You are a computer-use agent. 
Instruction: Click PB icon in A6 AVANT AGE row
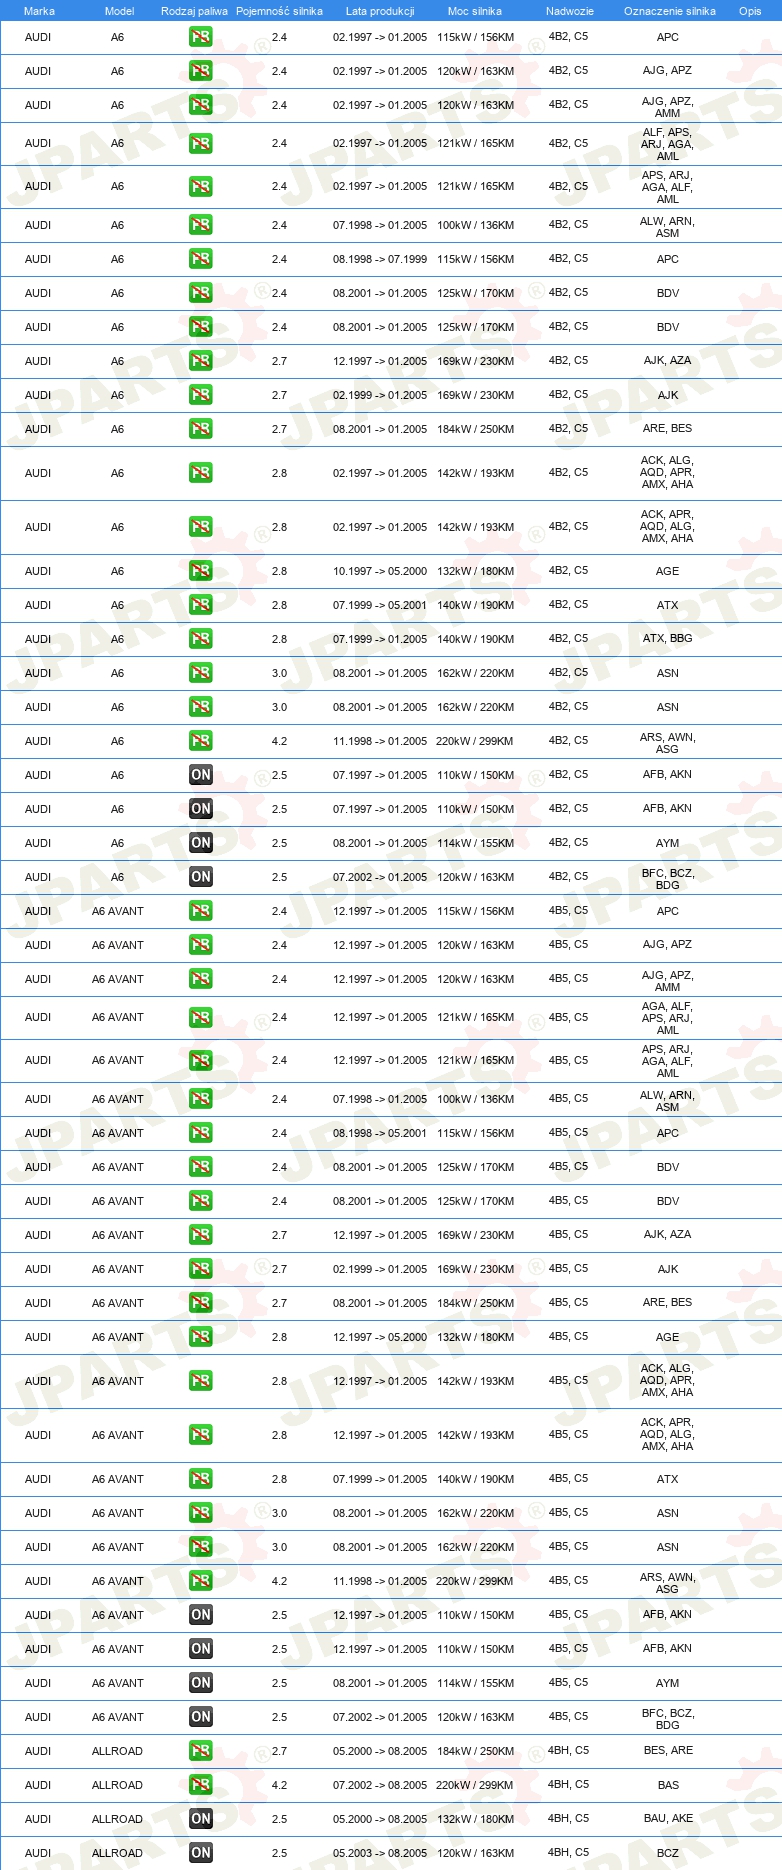pyautogui.click(x=201, y=1337)
